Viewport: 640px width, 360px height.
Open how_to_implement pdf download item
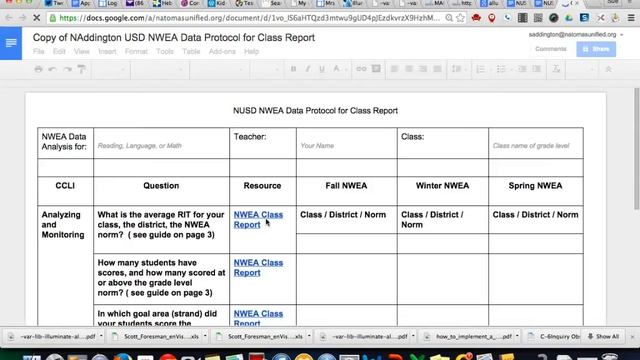tap(469, 336)
